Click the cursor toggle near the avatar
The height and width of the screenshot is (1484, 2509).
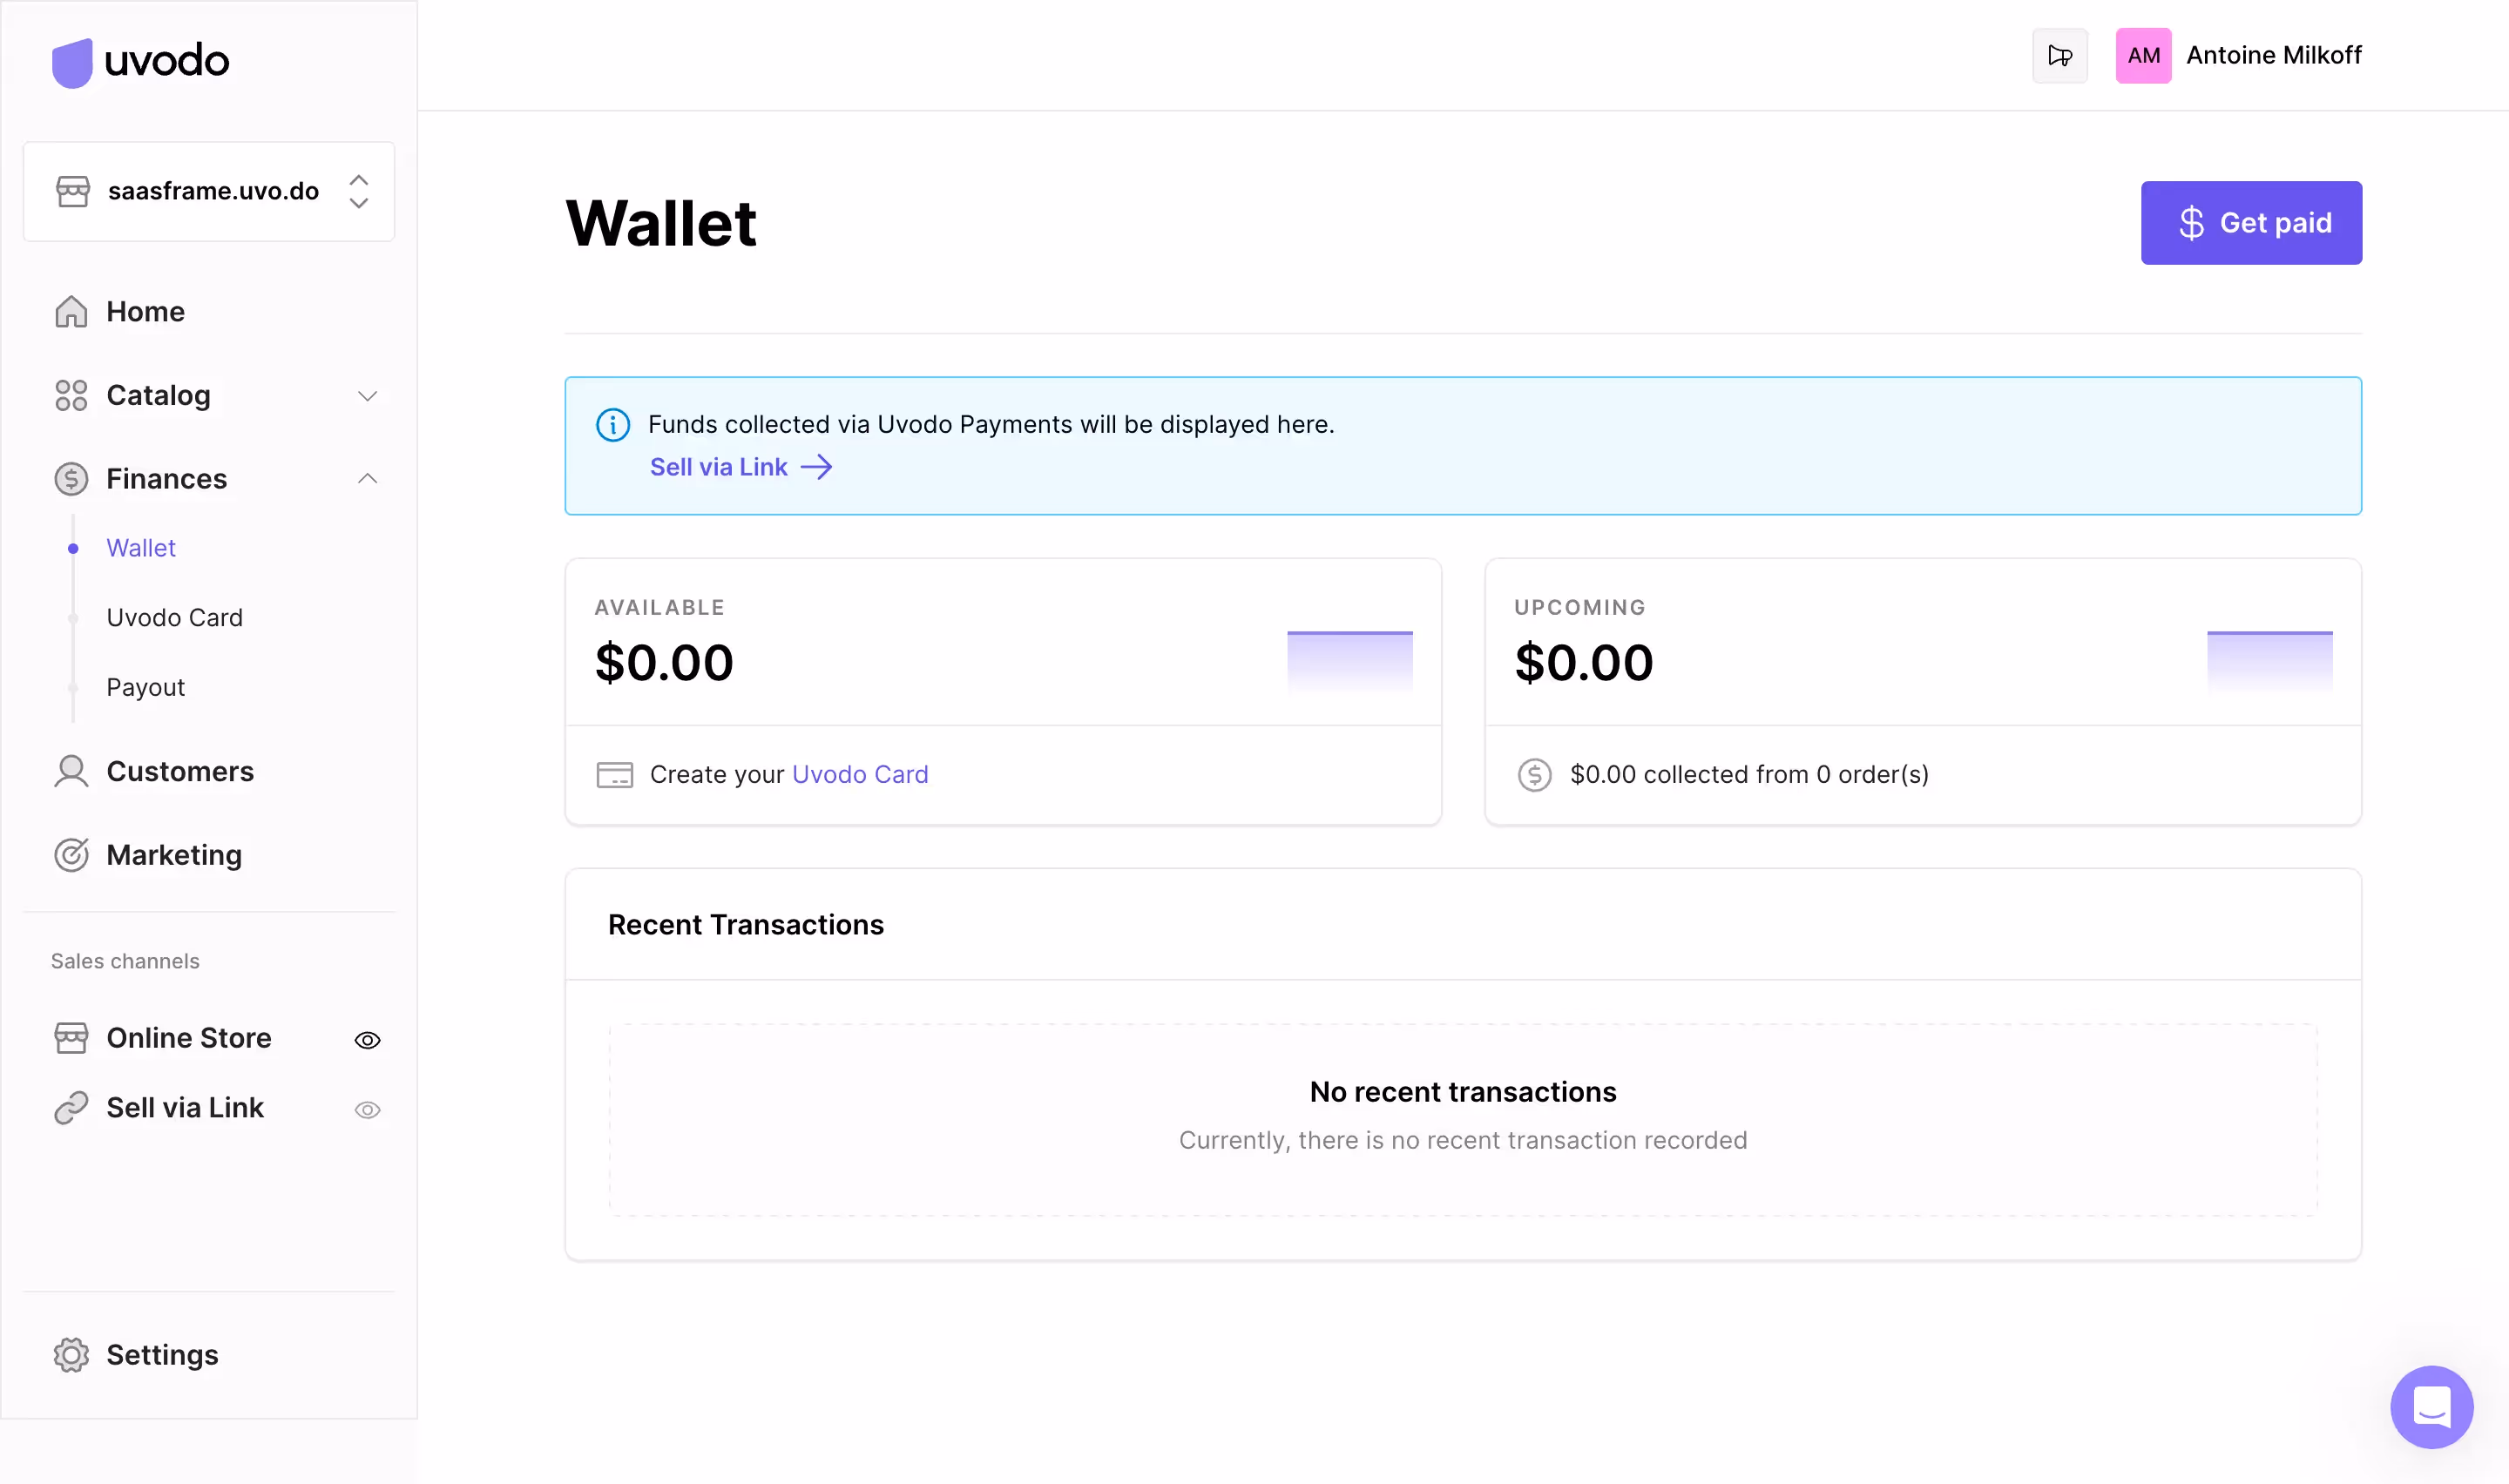coord(2060,55)
